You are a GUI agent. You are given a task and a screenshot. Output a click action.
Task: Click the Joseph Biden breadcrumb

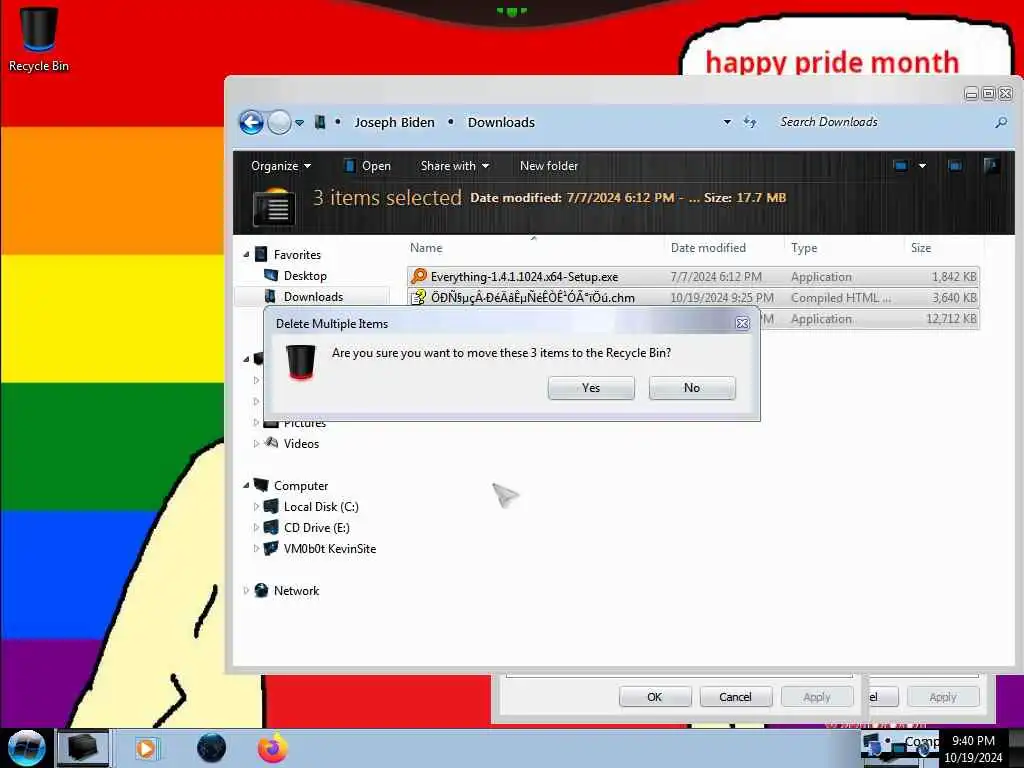pyautogui.click(x=394, y=122)
